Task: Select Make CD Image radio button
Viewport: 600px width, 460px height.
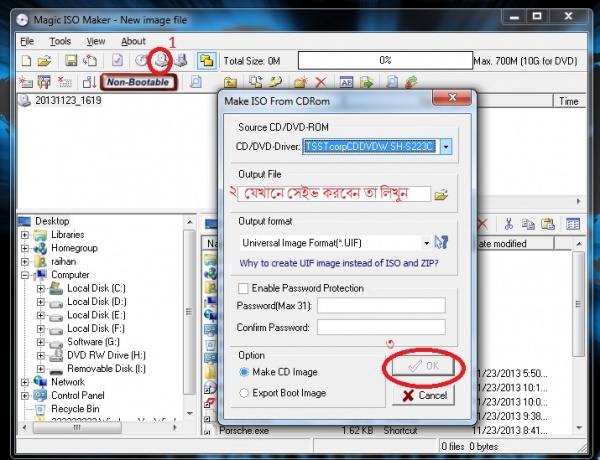Action: (x=244, y=372)
